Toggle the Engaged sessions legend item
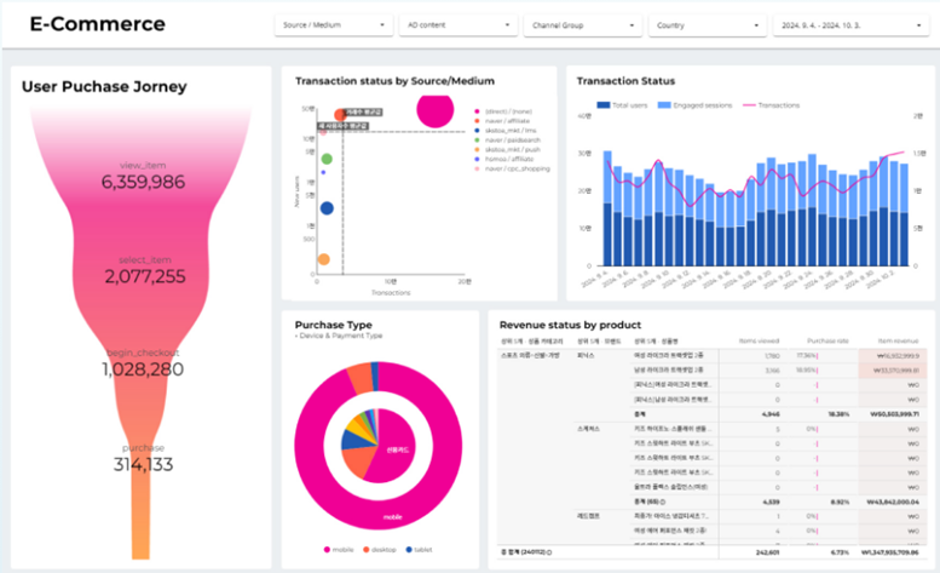Image resolution: width=940 pixels, height=573 pixels. pyautogui.click(x=695, y=105)
